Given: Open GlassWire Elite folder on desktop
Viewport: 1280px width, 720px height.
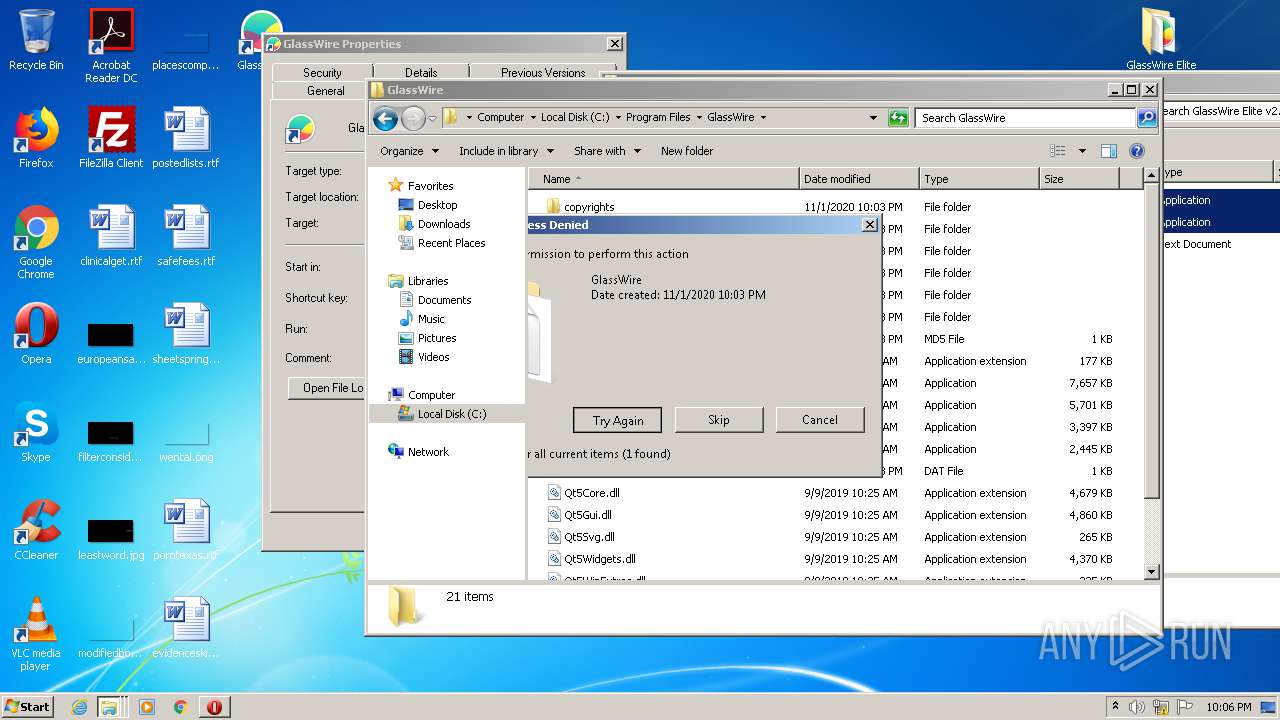Looking at the screenshot, I should pos(1161,40).
